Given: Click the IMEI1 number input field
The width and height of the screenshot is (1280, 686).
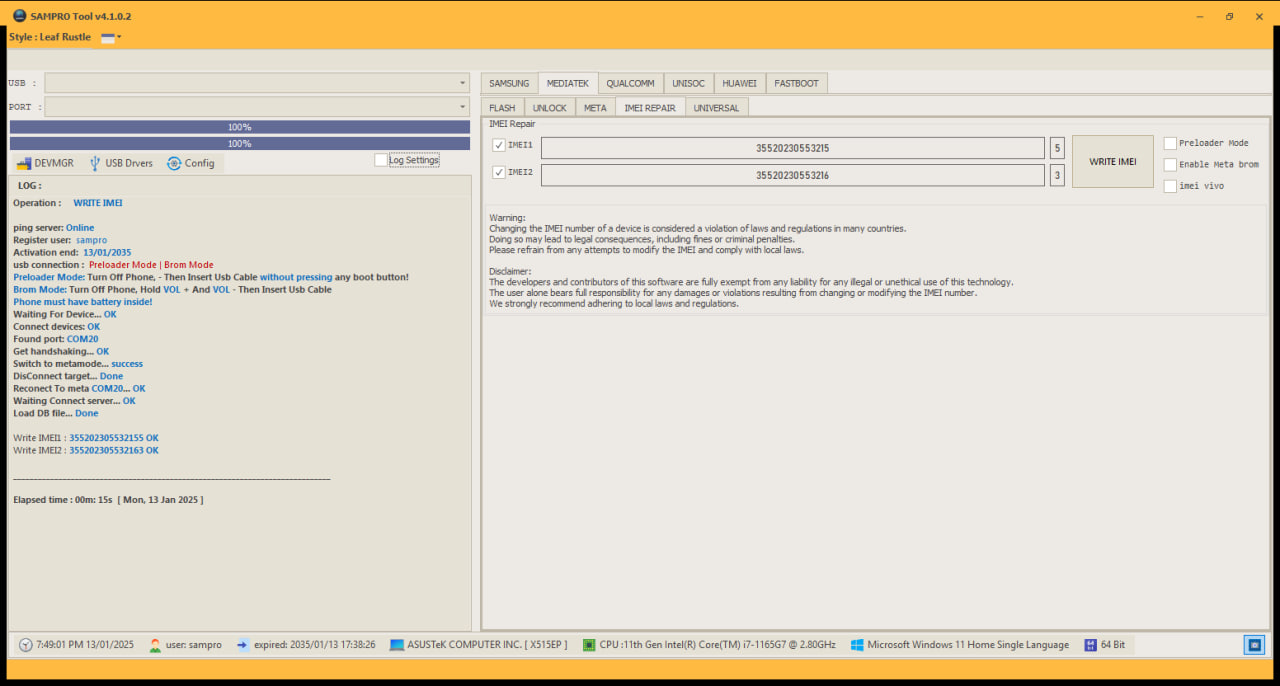Looking at the screenshot, I should [793, 148].
